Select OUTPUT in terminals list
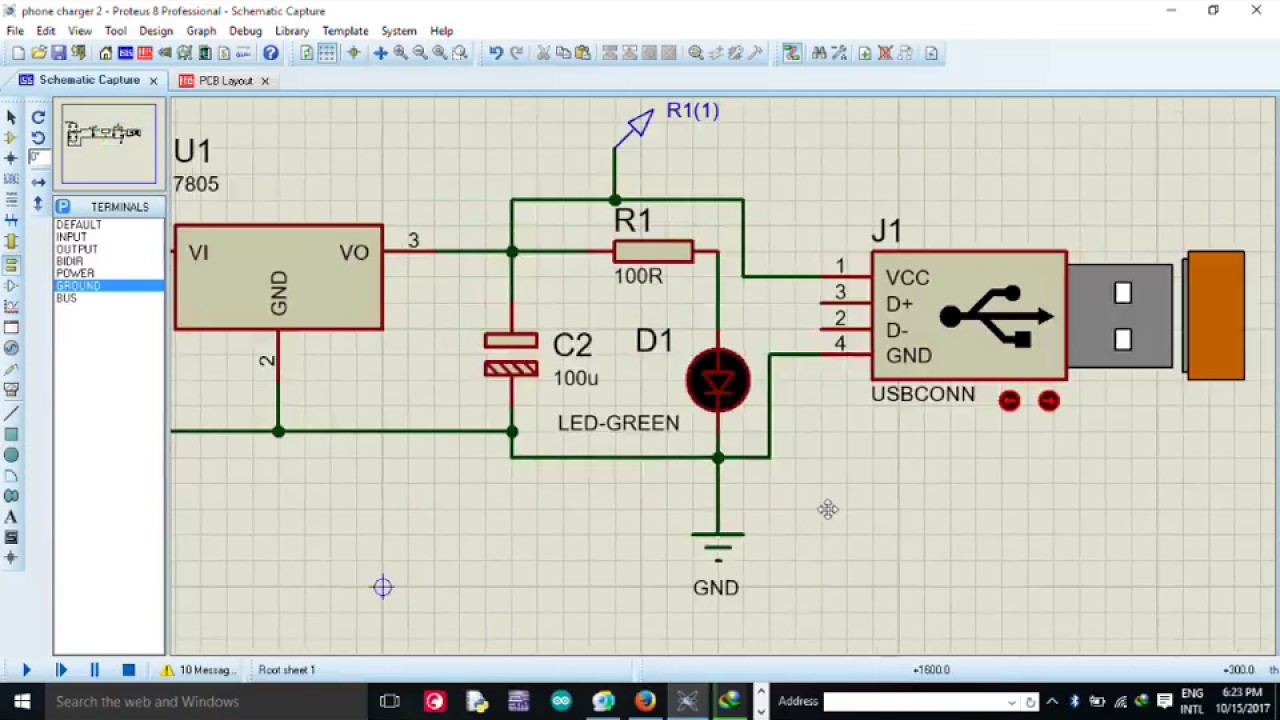This screenshot has height=720, width=1280. point(77,249)
